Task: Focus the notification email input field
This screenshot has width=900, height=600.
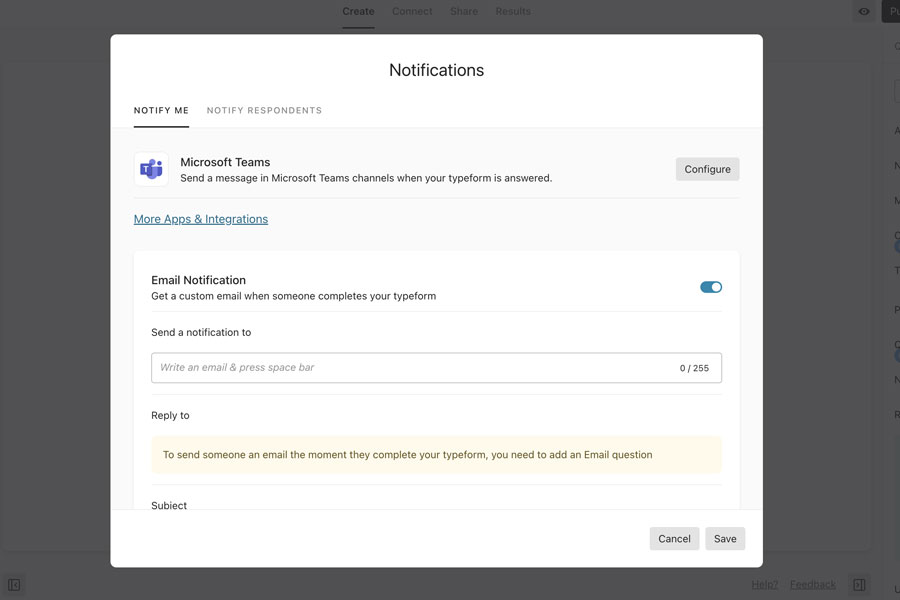Action: coord(436,367)
